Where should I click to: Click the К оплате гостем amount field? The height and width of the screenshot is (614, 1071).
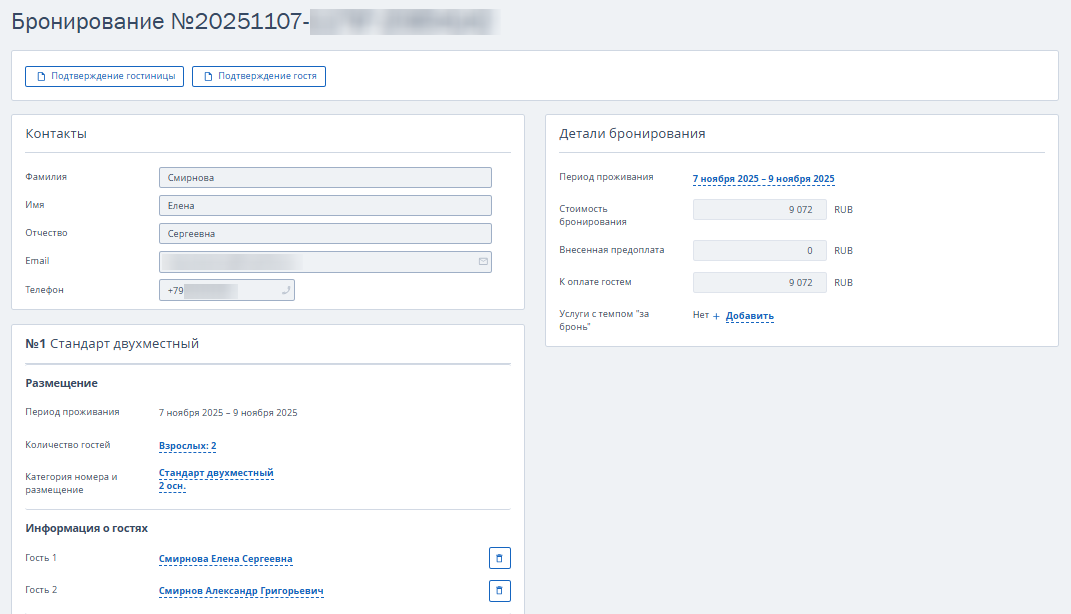(760, 283)
